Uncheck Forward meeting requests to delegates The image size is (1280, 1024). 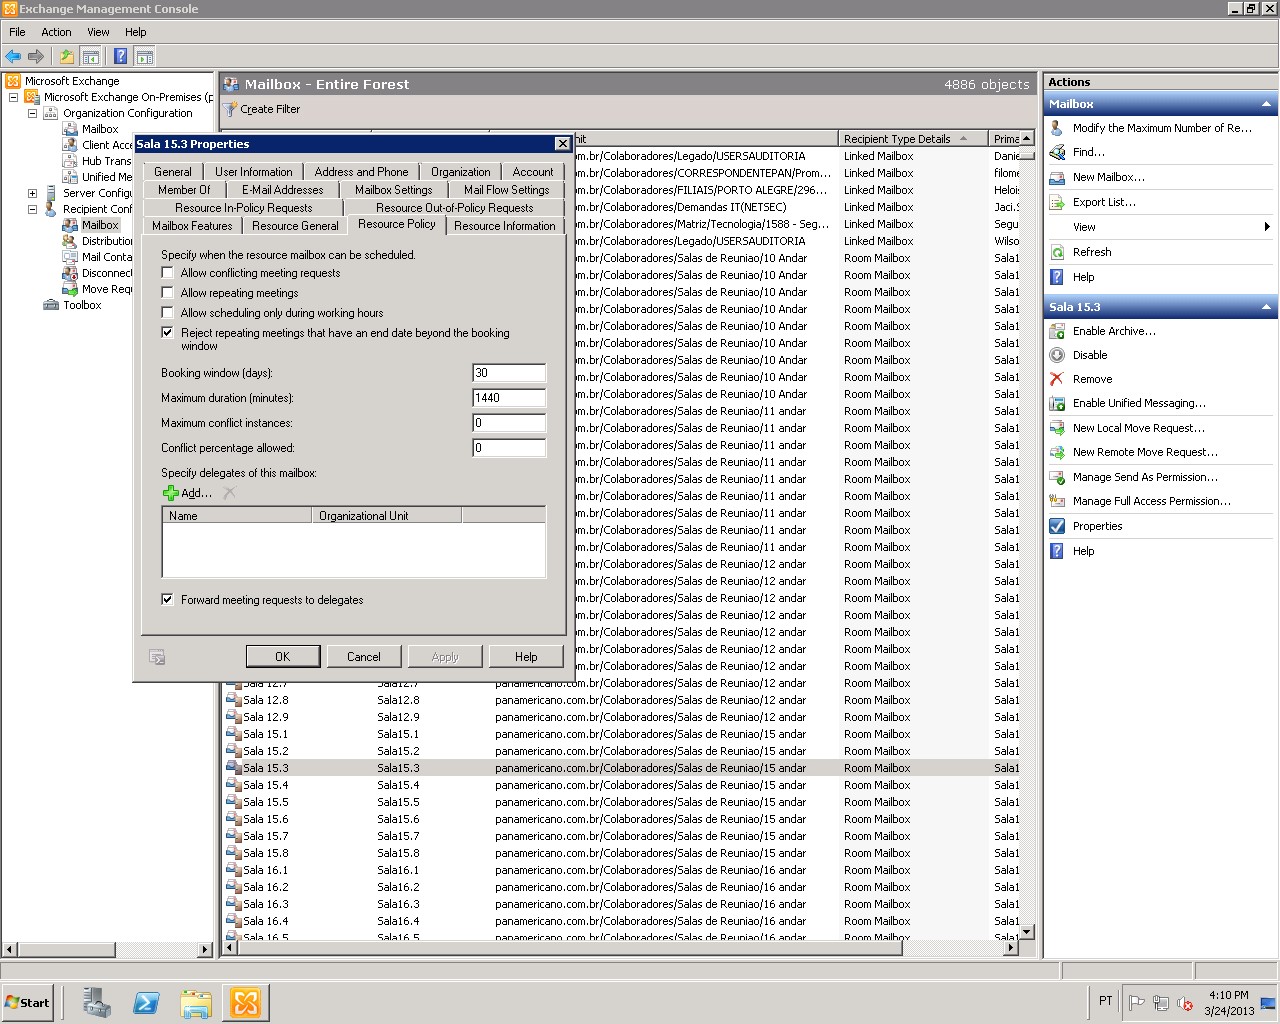click(x=168, y=600)
